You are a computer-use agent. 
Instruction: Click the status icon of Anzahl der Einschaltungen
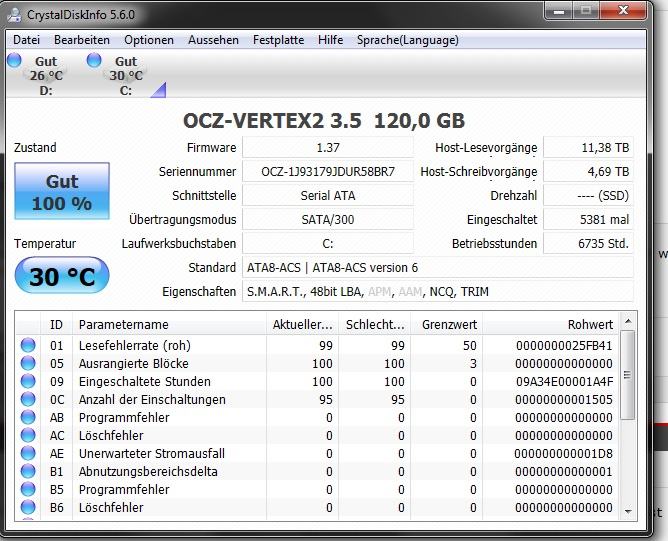click(x=28, y=399)
